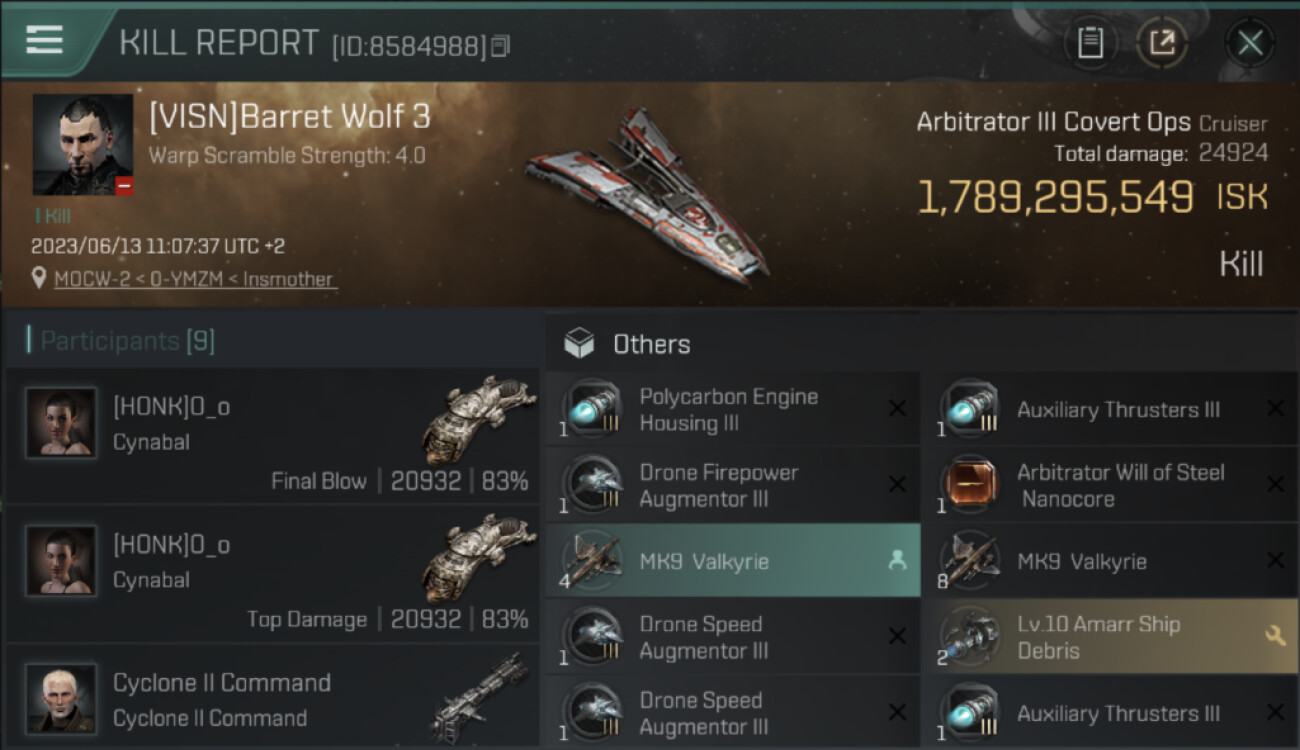The width and height of the screenshot is (1300, 750).
Task: Click Arbitrator Will of Steel Nanocore
Action: 1110,485
